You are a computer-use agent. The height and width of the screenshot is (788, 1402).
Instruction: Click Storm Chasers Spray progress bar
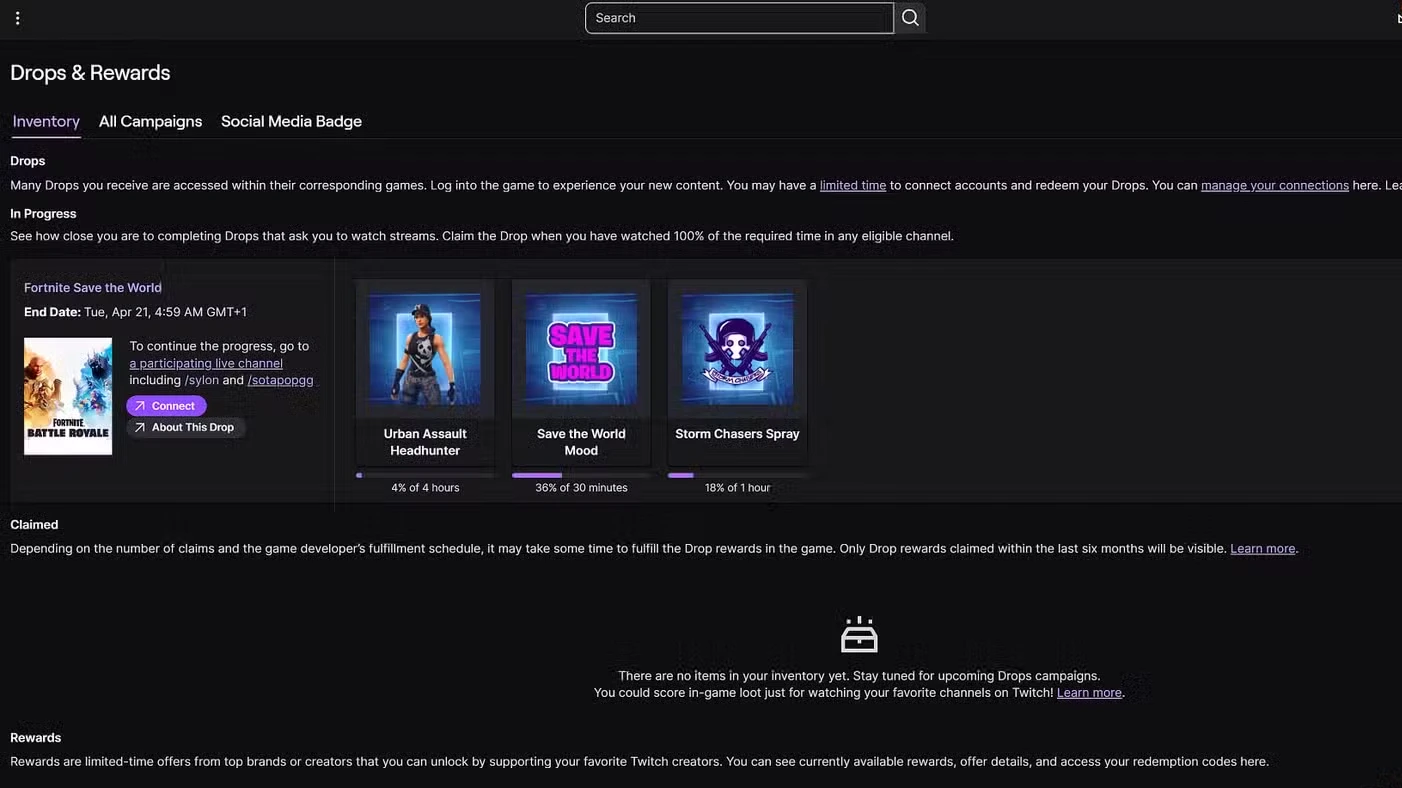[x=737, y=475]
